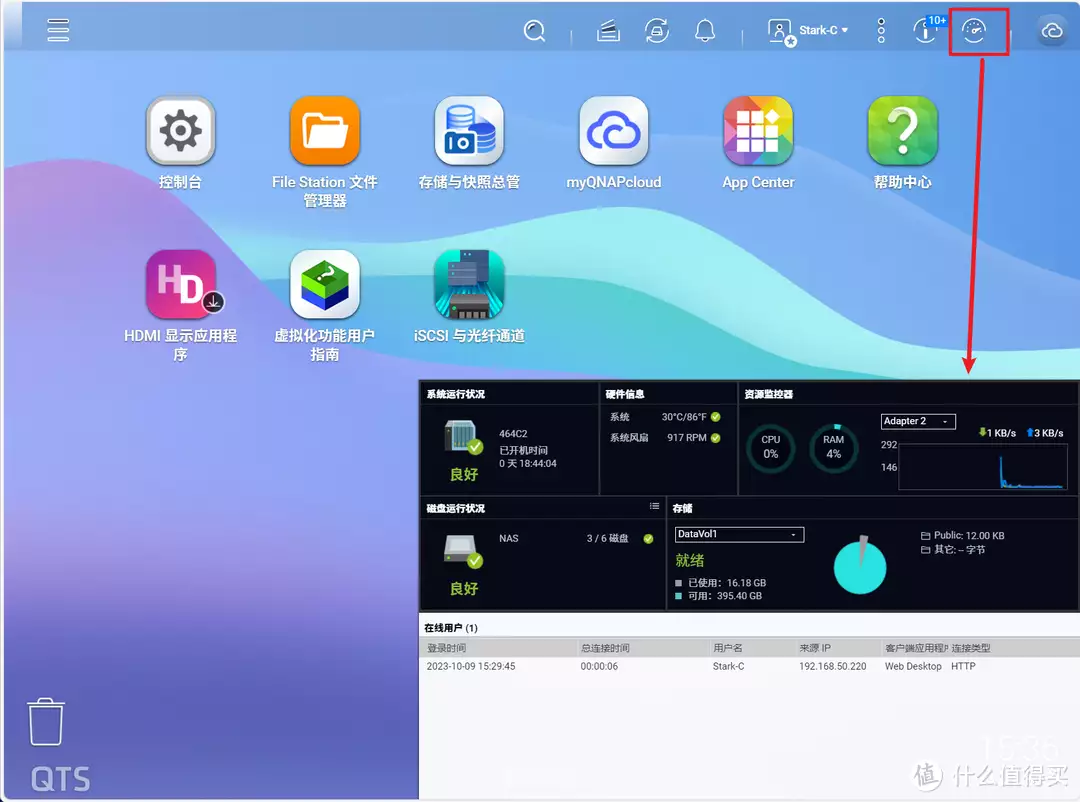
Task: Open the event notifications bell
Action: point(705,31)
